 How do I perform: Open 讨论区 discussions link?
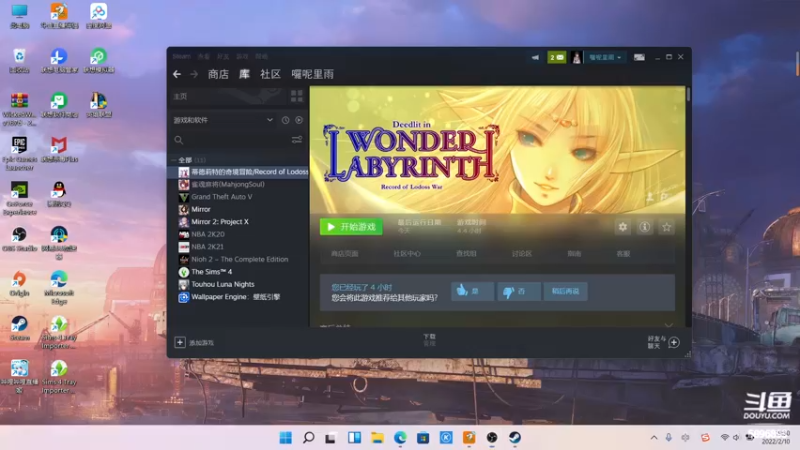(x=522, y=254)
